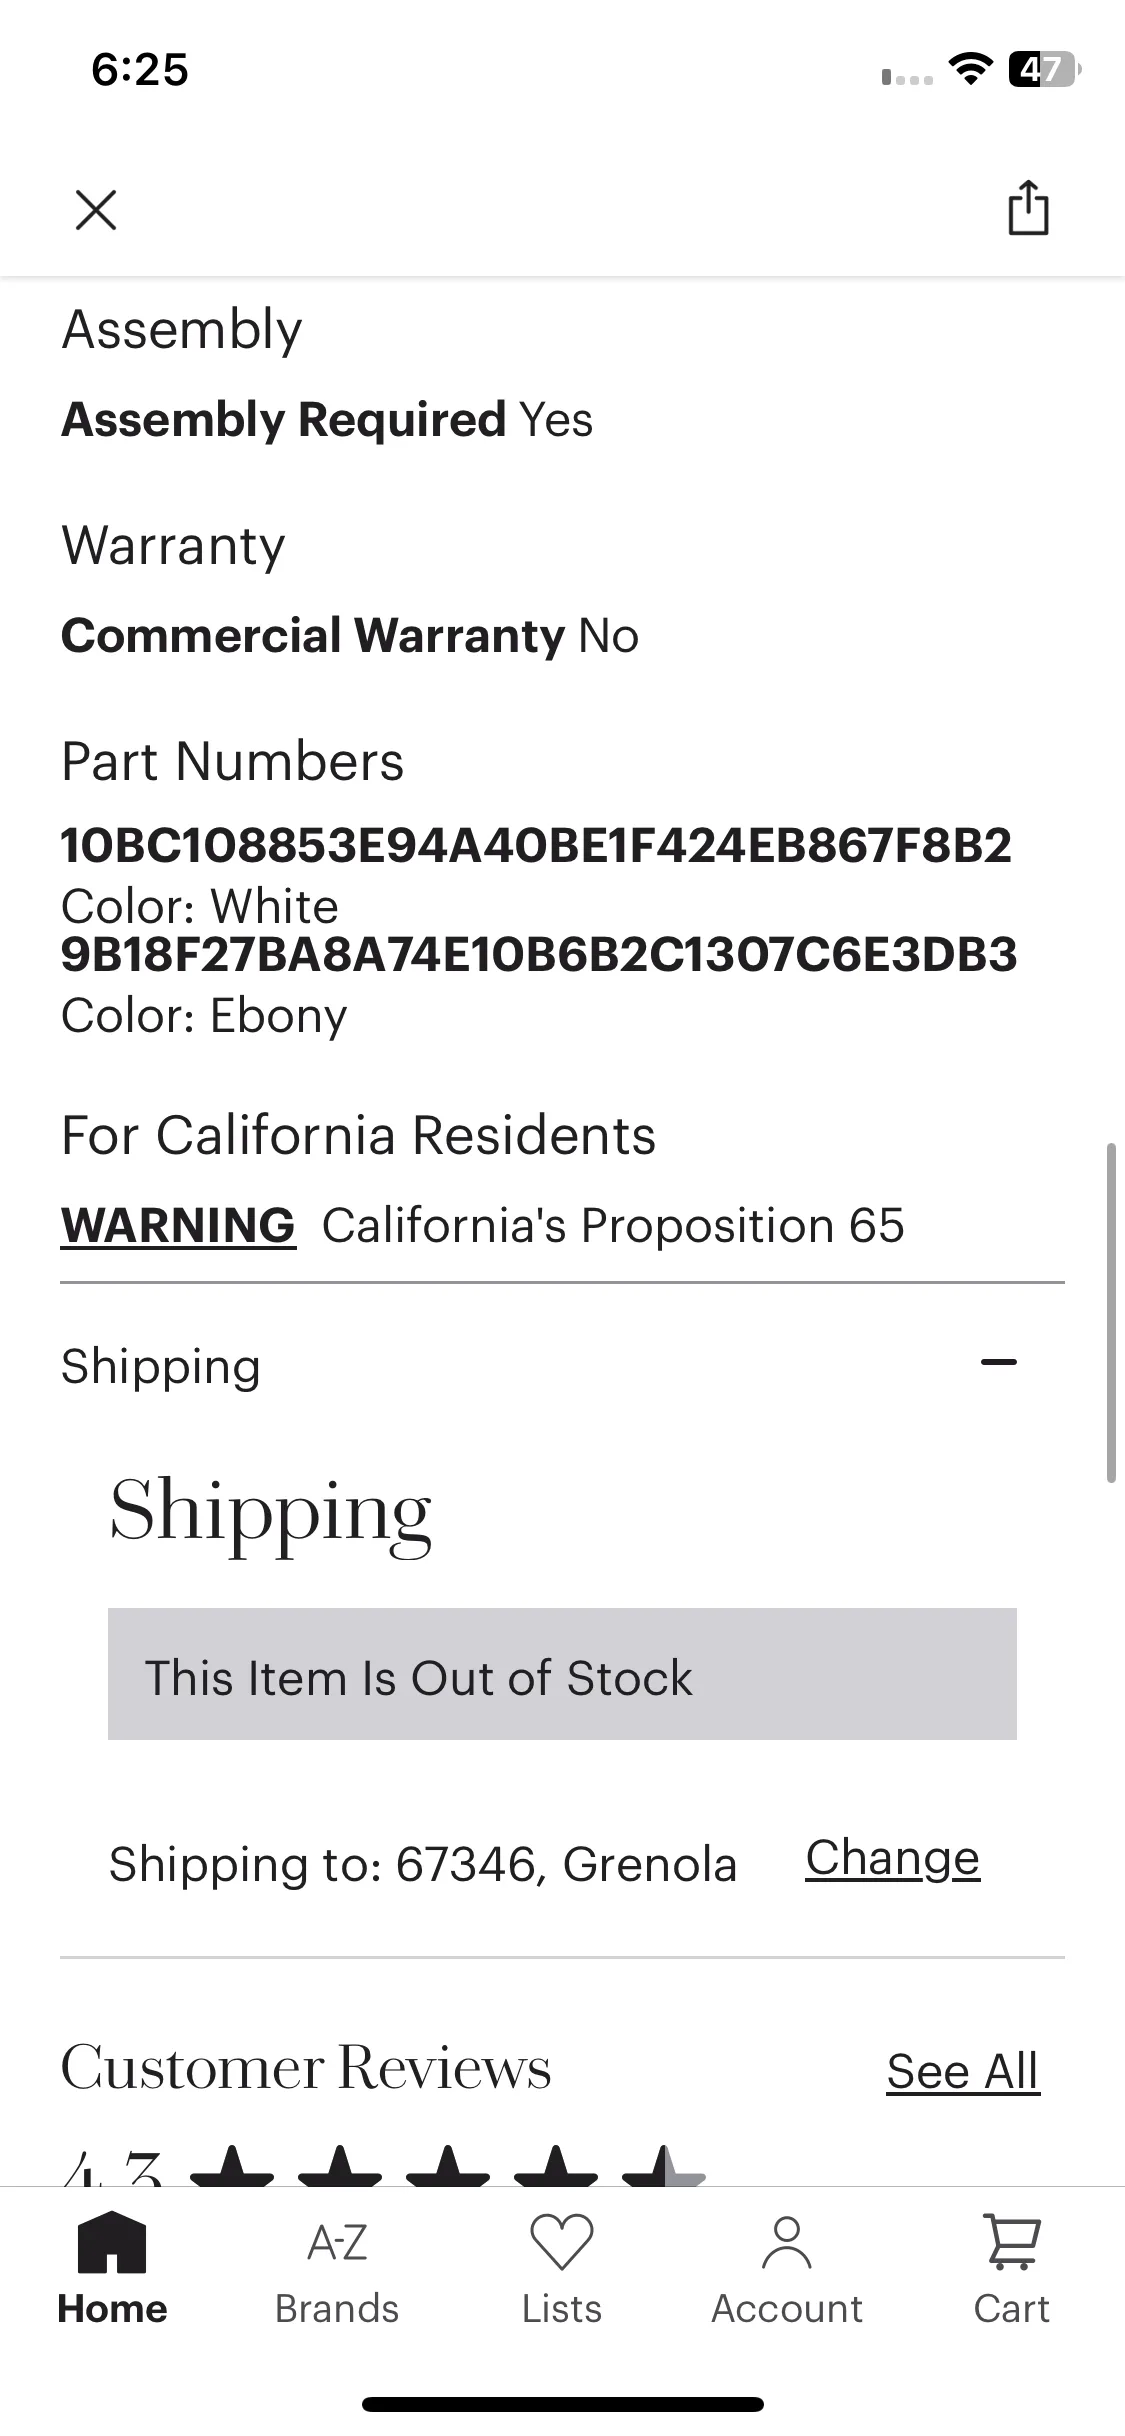Change the shipping zip code
The width and height of the screenshot is (1125, 2436).
(x=893, y=1859)
